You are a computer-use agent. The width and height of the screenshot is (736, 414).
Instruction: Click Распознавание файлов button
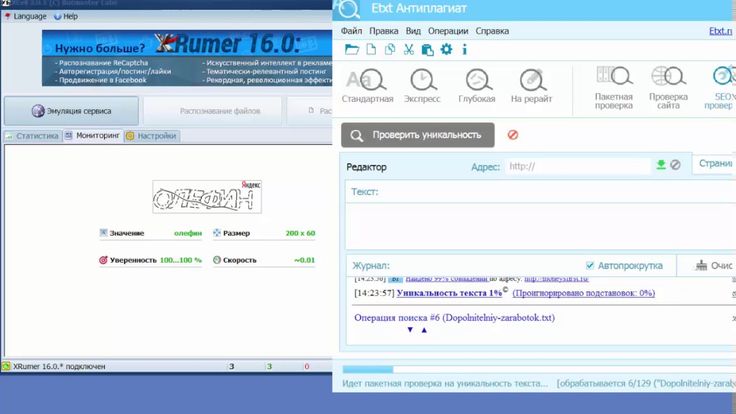[213, 111]
